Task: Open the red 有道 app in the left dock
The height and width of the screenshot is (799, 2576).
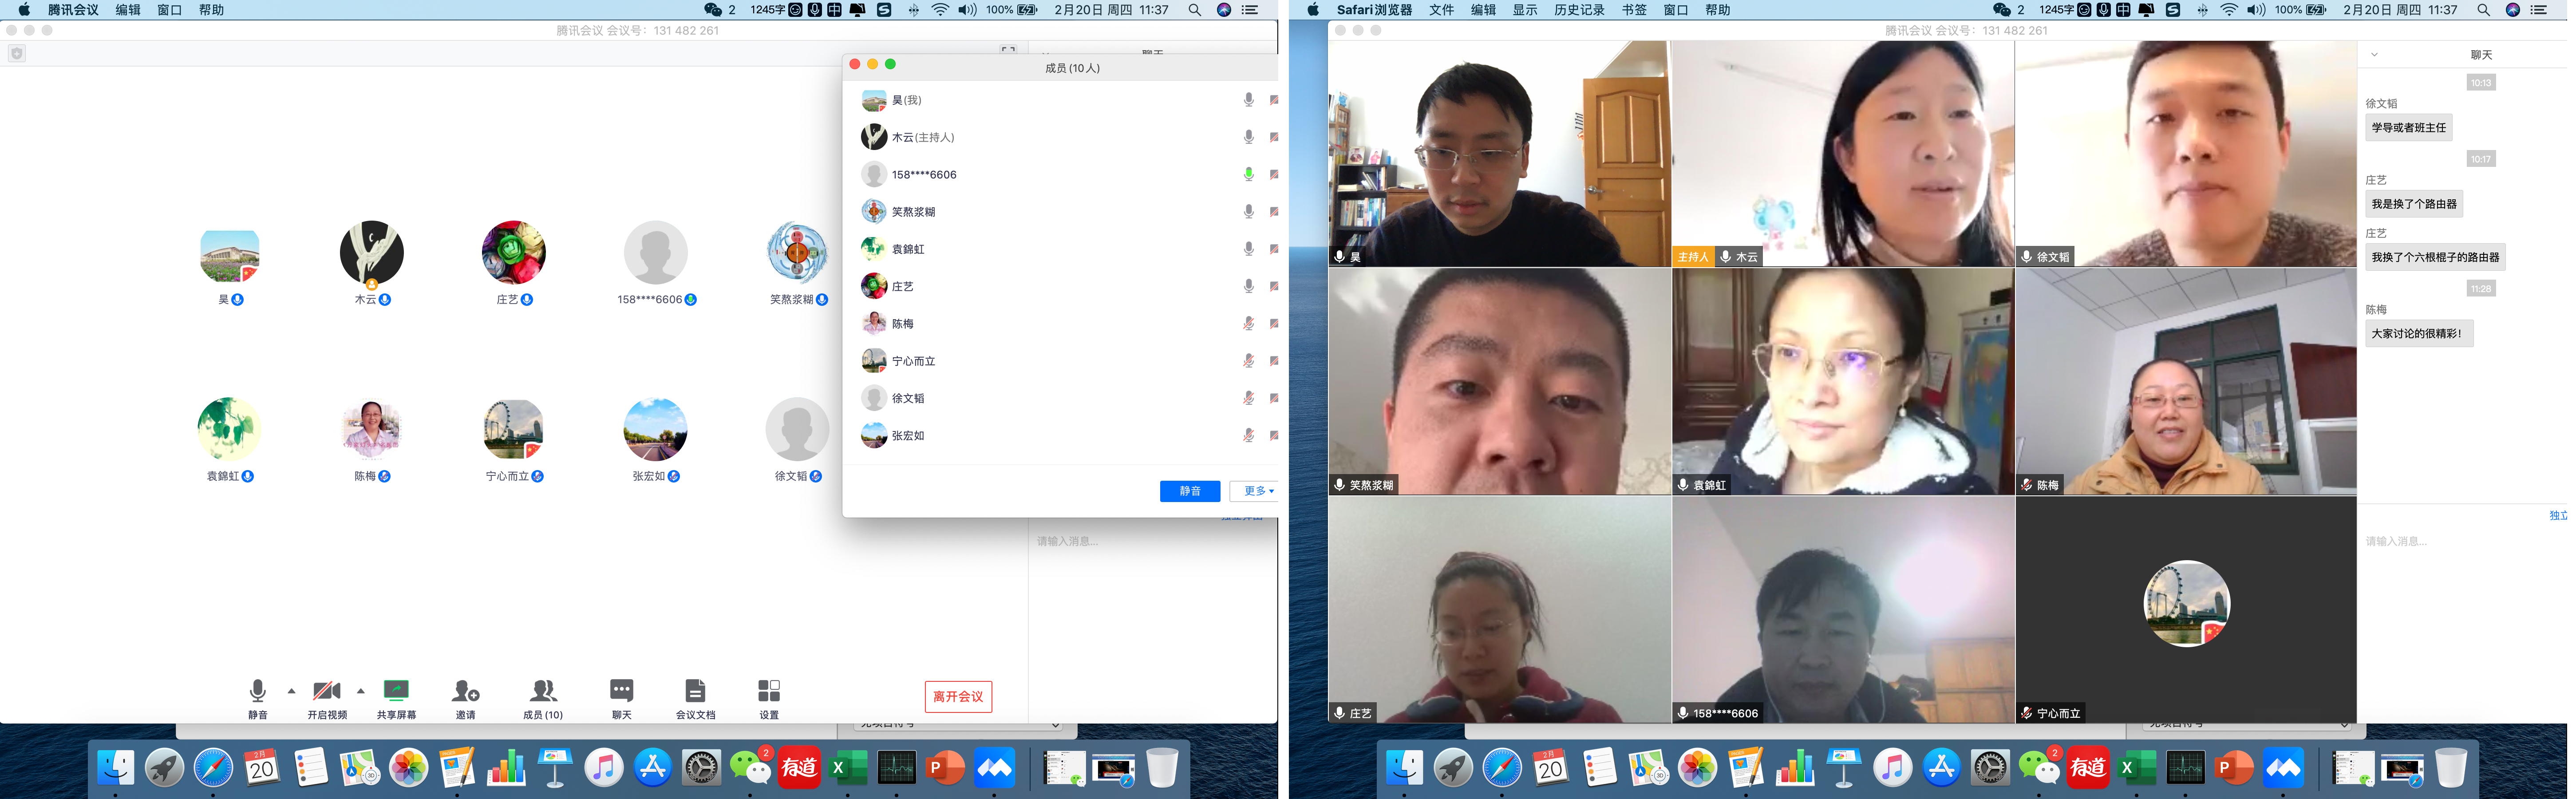Action: coord(799,768)
